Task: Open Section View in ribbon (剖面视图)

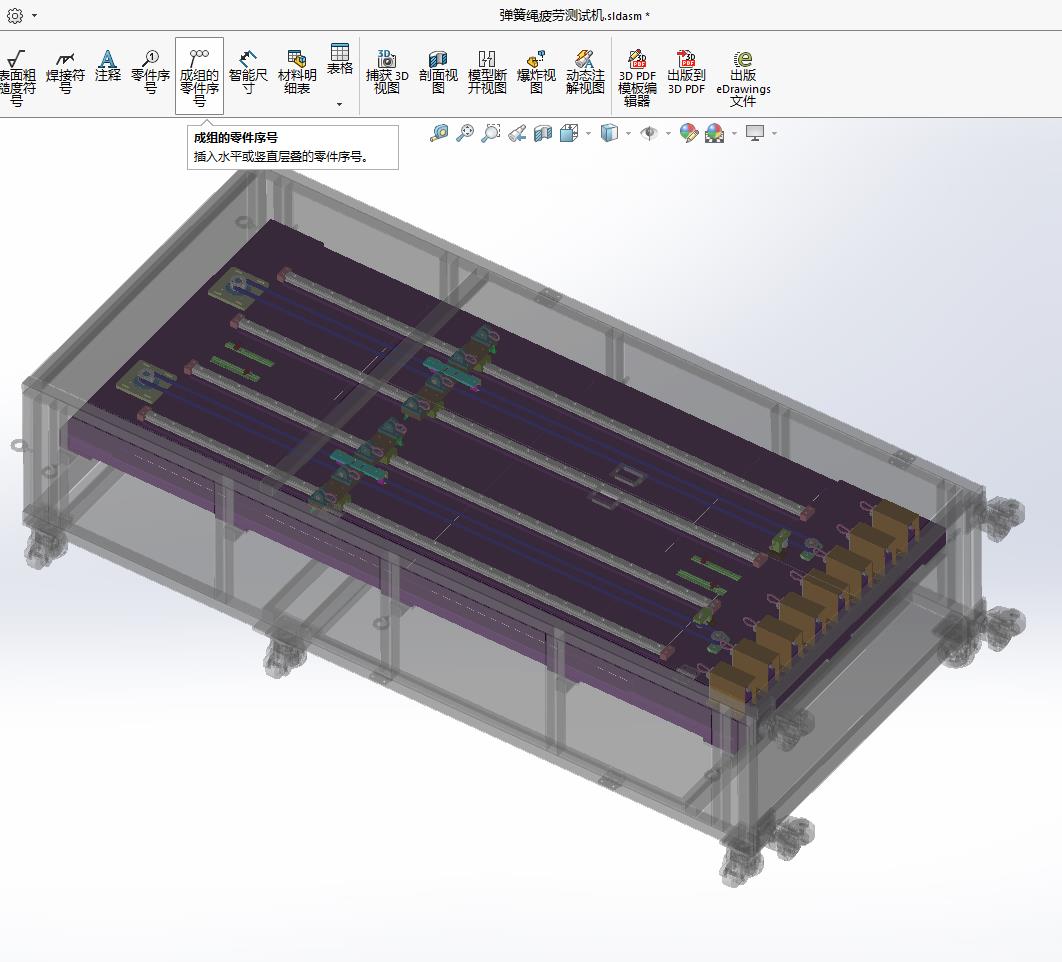Action: 438,72
